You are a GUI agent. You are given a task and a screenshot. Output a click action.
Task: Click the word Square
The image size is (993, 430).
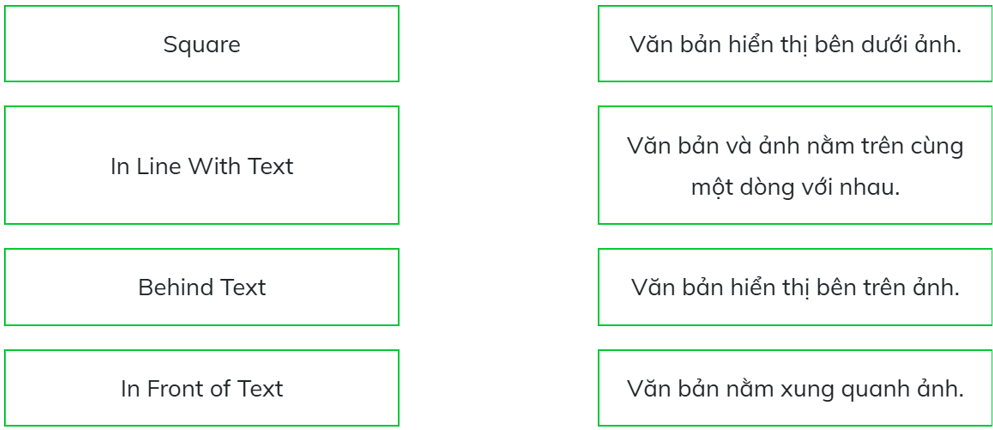tap(201, 46)
